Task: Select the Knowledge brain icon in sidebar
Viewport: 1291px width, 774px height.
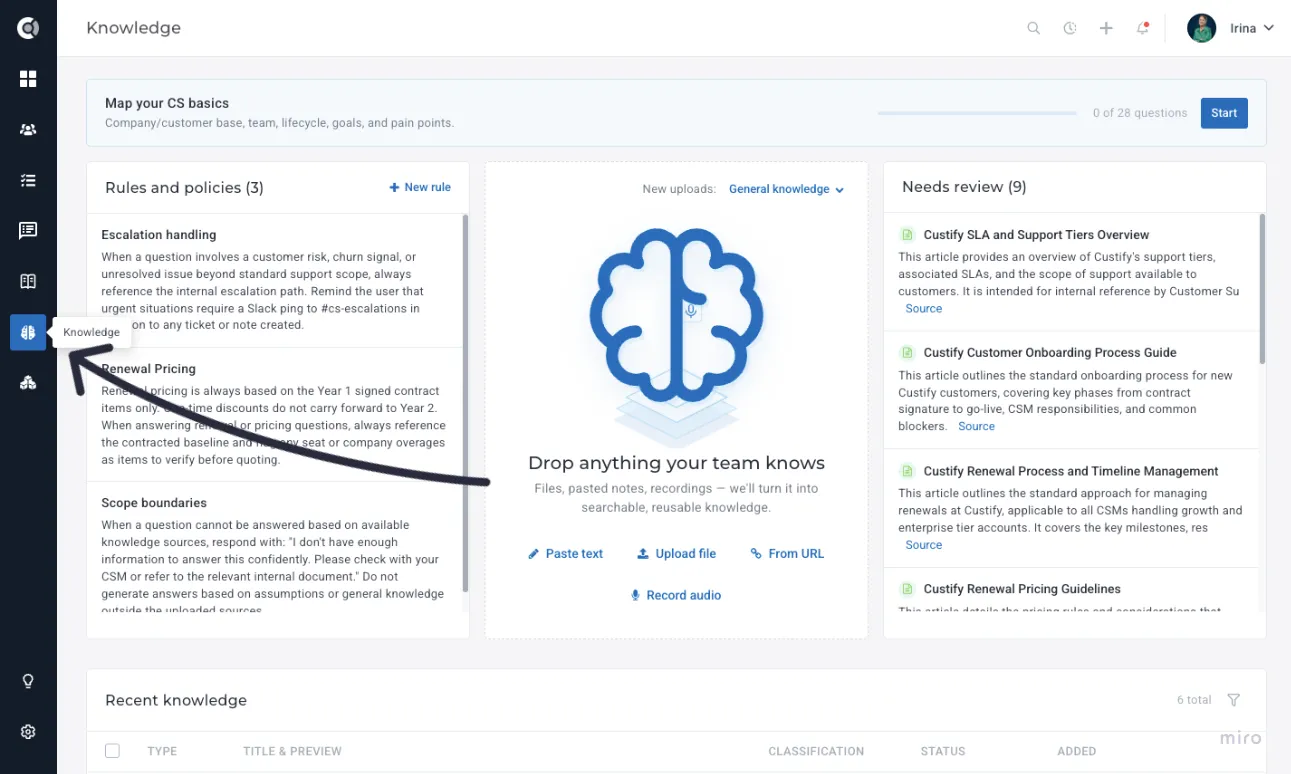Action: [x=28, y=332]
